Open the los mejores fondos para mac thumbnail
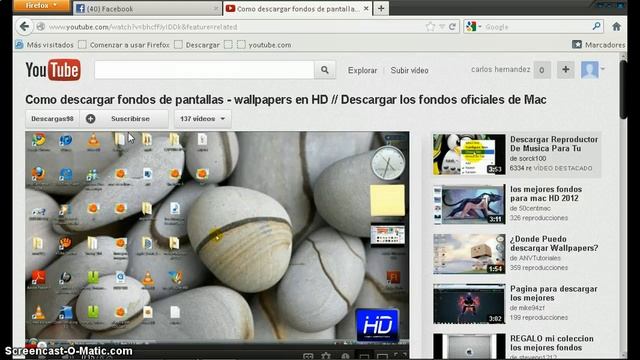Image resolution: width=640 pixels, height=360 pixels. point(469,204)
